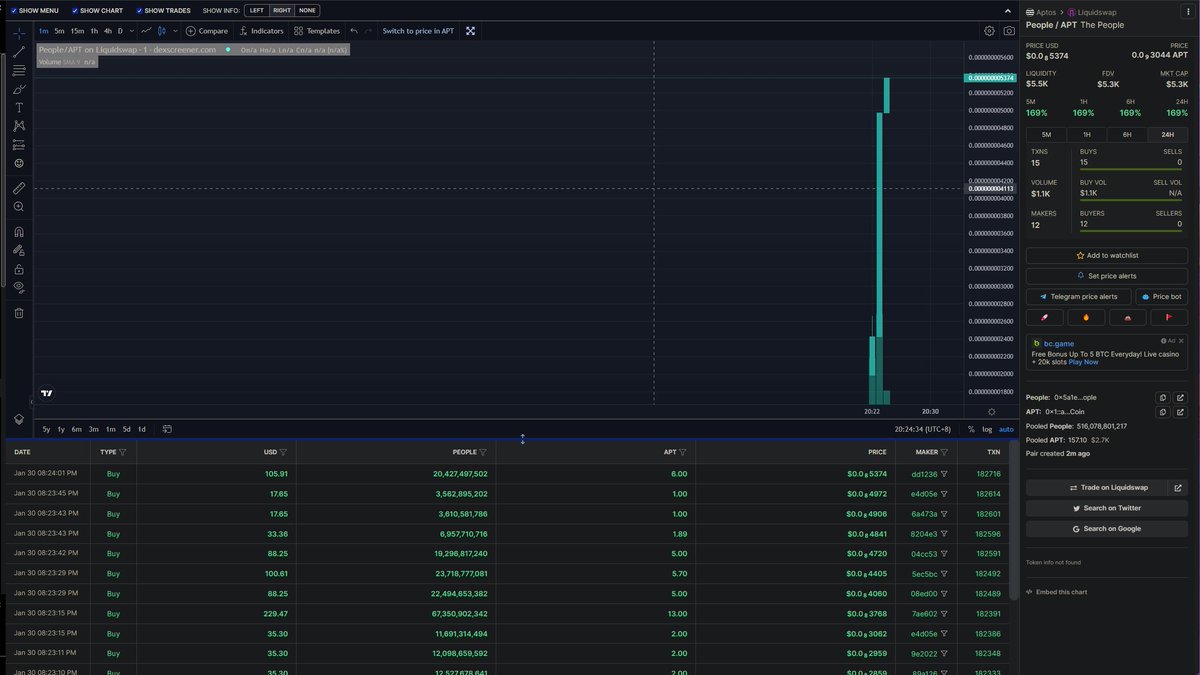Screen dimensions: 1200x675
Task: Click the rocket reaction button
Action: tap(1045, 317)
